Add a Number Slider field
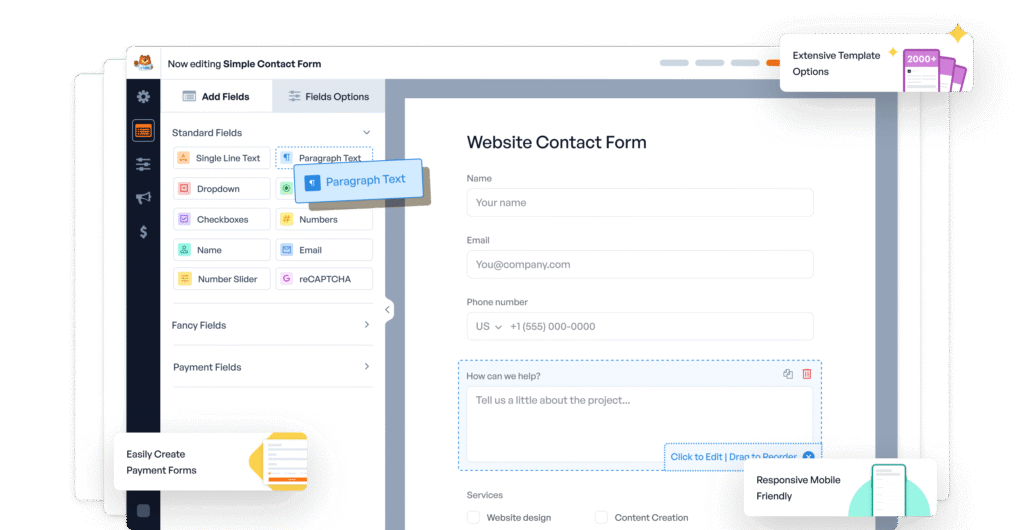 coord(221,279)
